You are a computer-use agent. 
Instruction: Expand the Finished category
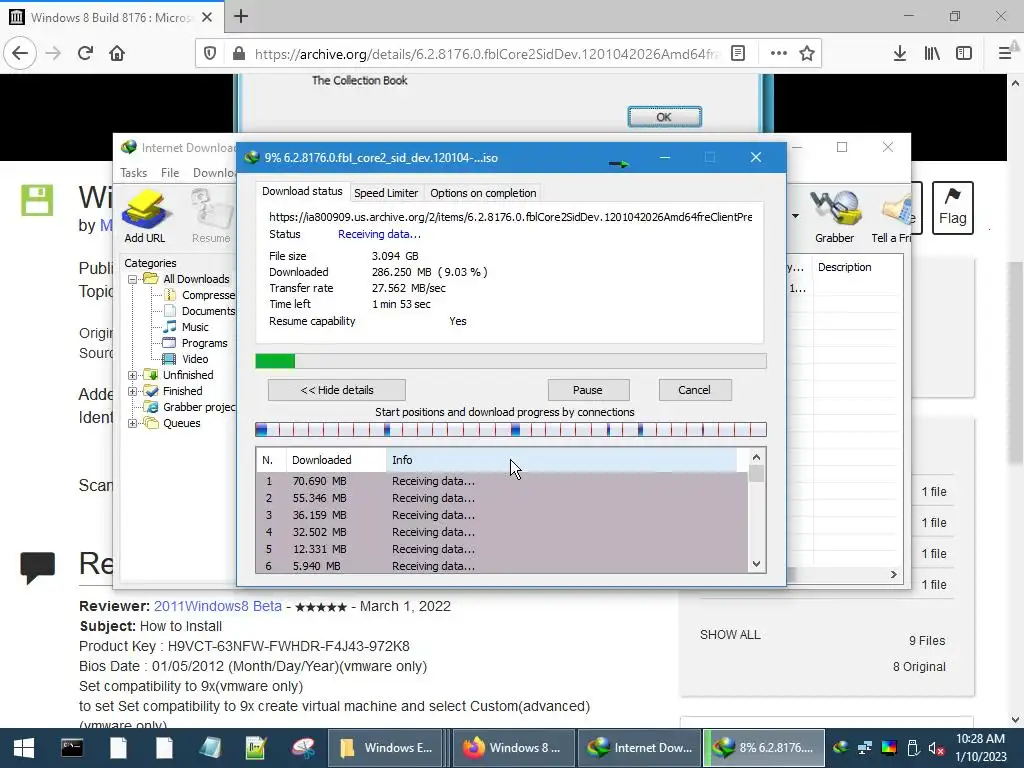coord(133,391)
